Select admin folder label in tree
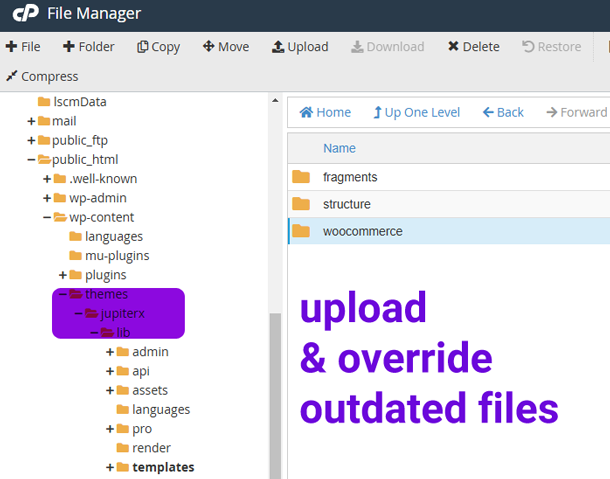This screenshot has height=479, width=610. [150, 352]
